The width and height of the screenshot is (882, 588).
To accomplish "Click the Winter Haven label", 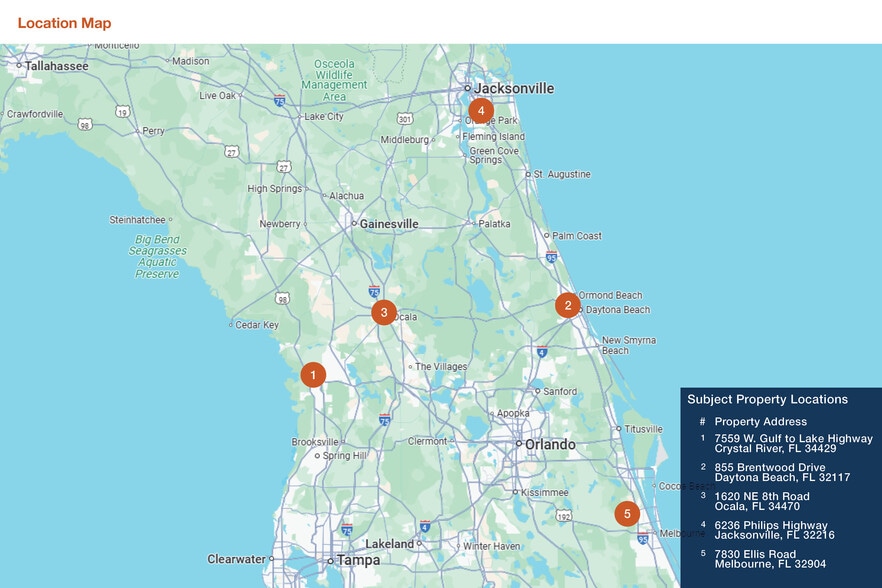I will pyautogui.click(x=491, y=546).
